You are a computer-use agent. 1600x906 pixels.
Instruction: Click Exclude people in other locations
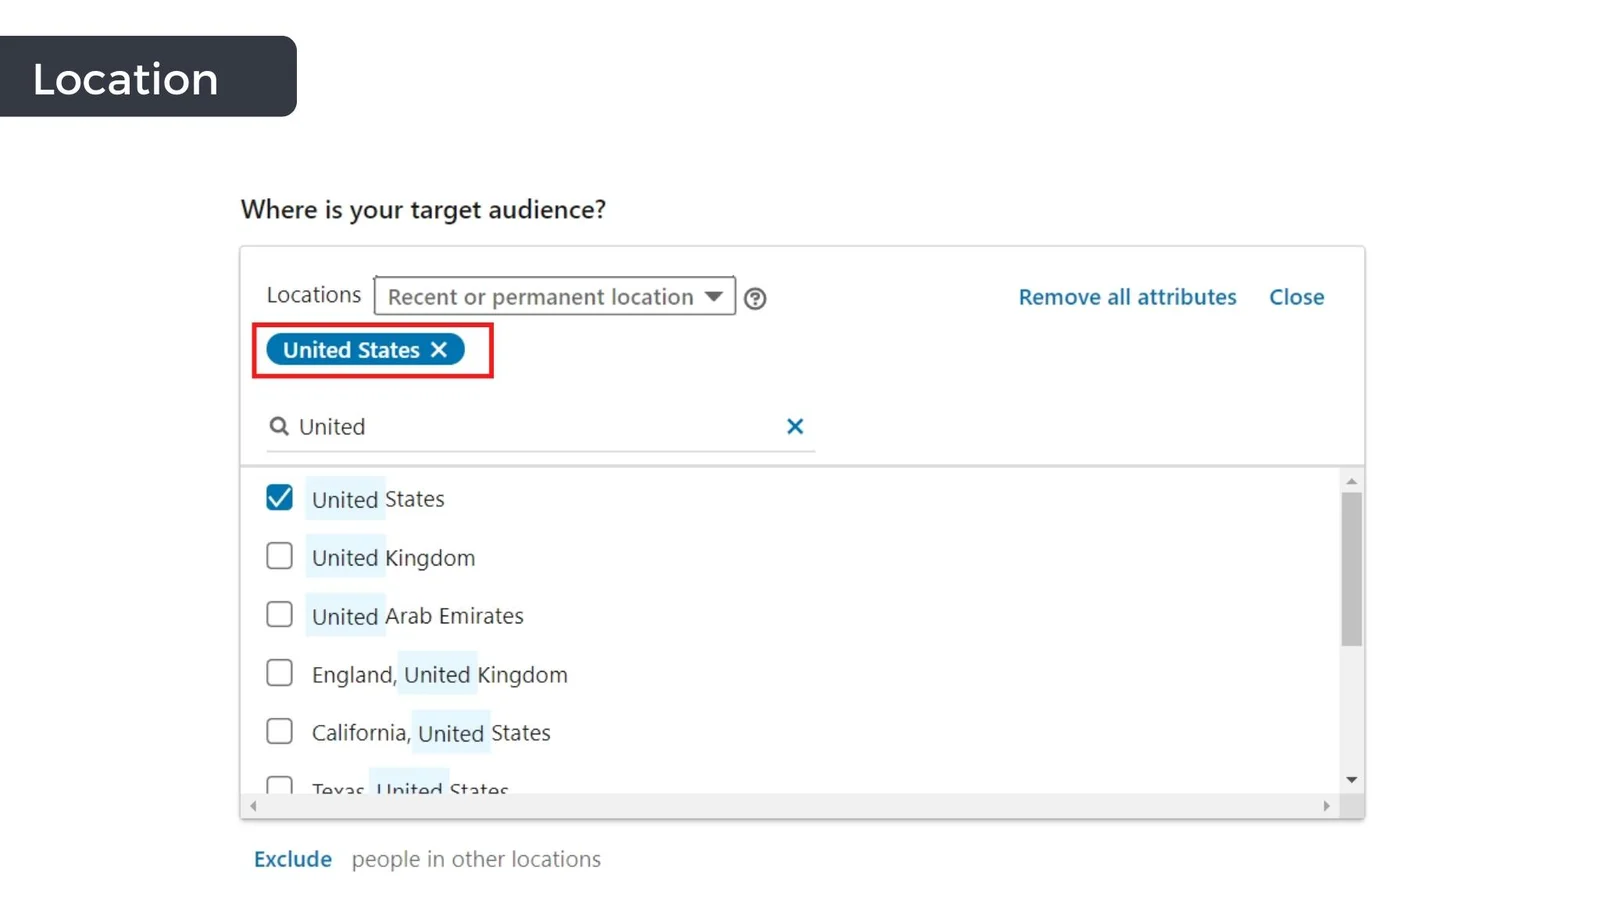tap(292, 859)
